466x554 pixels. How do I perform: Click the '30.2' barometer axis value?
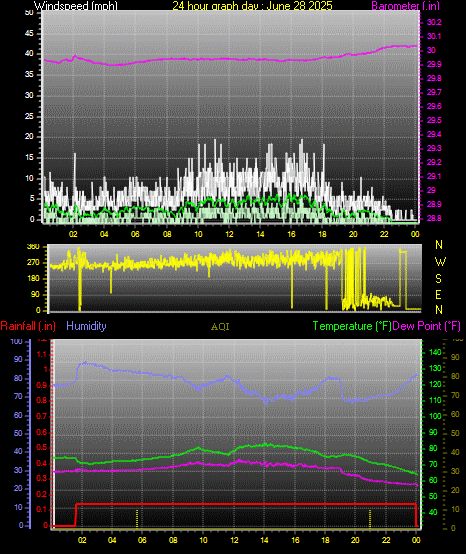[x=434, y=22]
